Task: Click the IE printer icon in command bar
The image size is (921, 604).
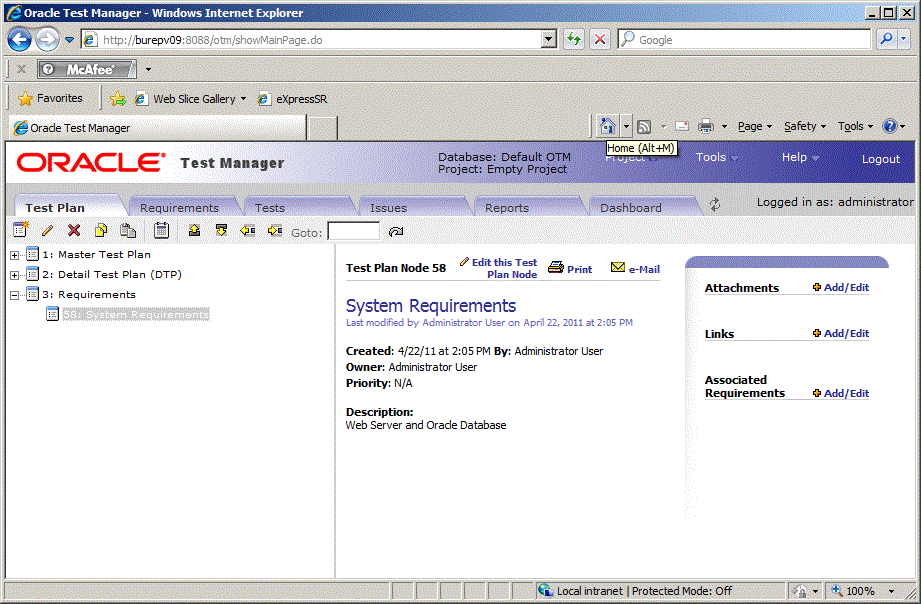Action: tap(706, 126)
